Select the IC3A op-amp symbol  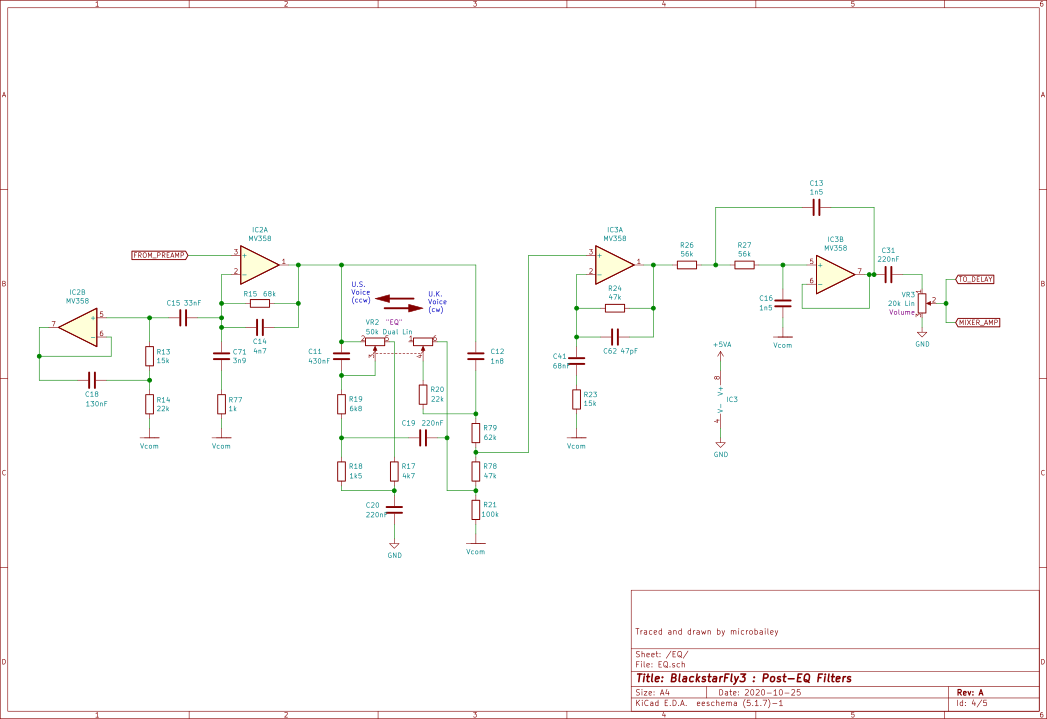coord(612,264)
